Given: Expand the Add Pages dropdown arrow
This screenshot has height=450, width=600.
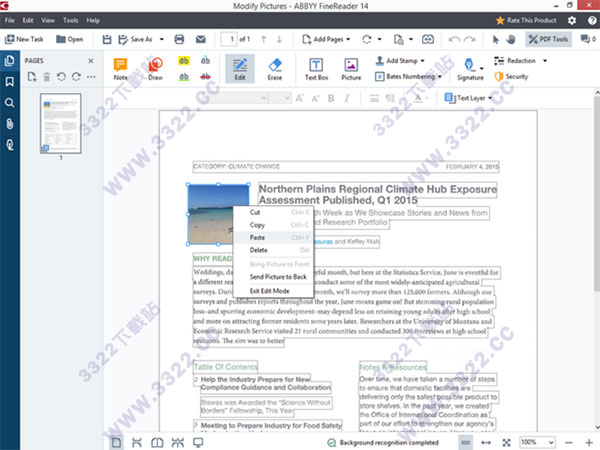Looking at the screenshot, I should pyautogui.click(x=348, y=39).
